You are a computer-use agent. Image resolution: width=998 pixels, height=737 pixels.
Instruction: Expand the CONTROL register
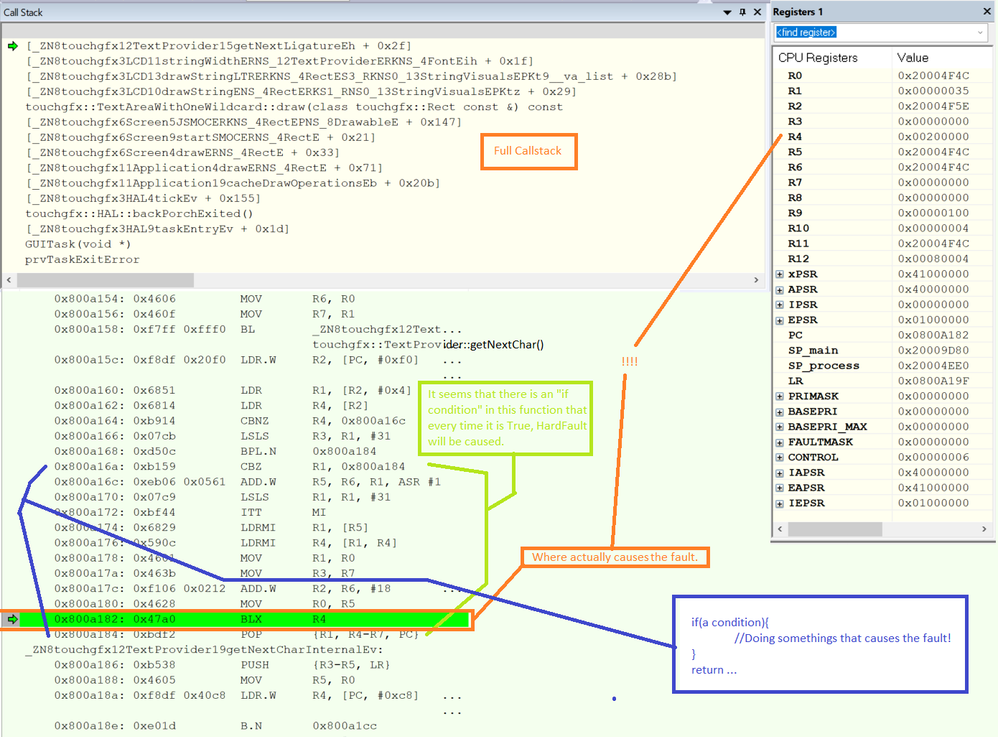point(780,458)
